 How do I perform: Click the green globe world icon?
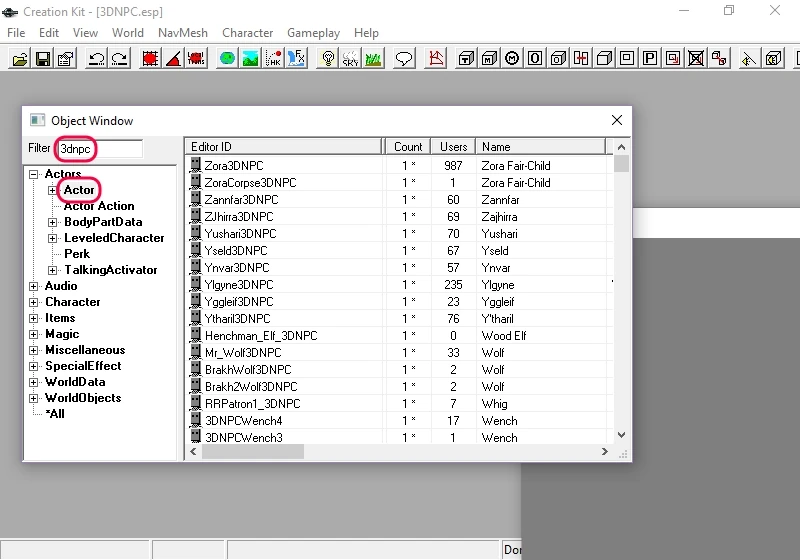[227, 59]
